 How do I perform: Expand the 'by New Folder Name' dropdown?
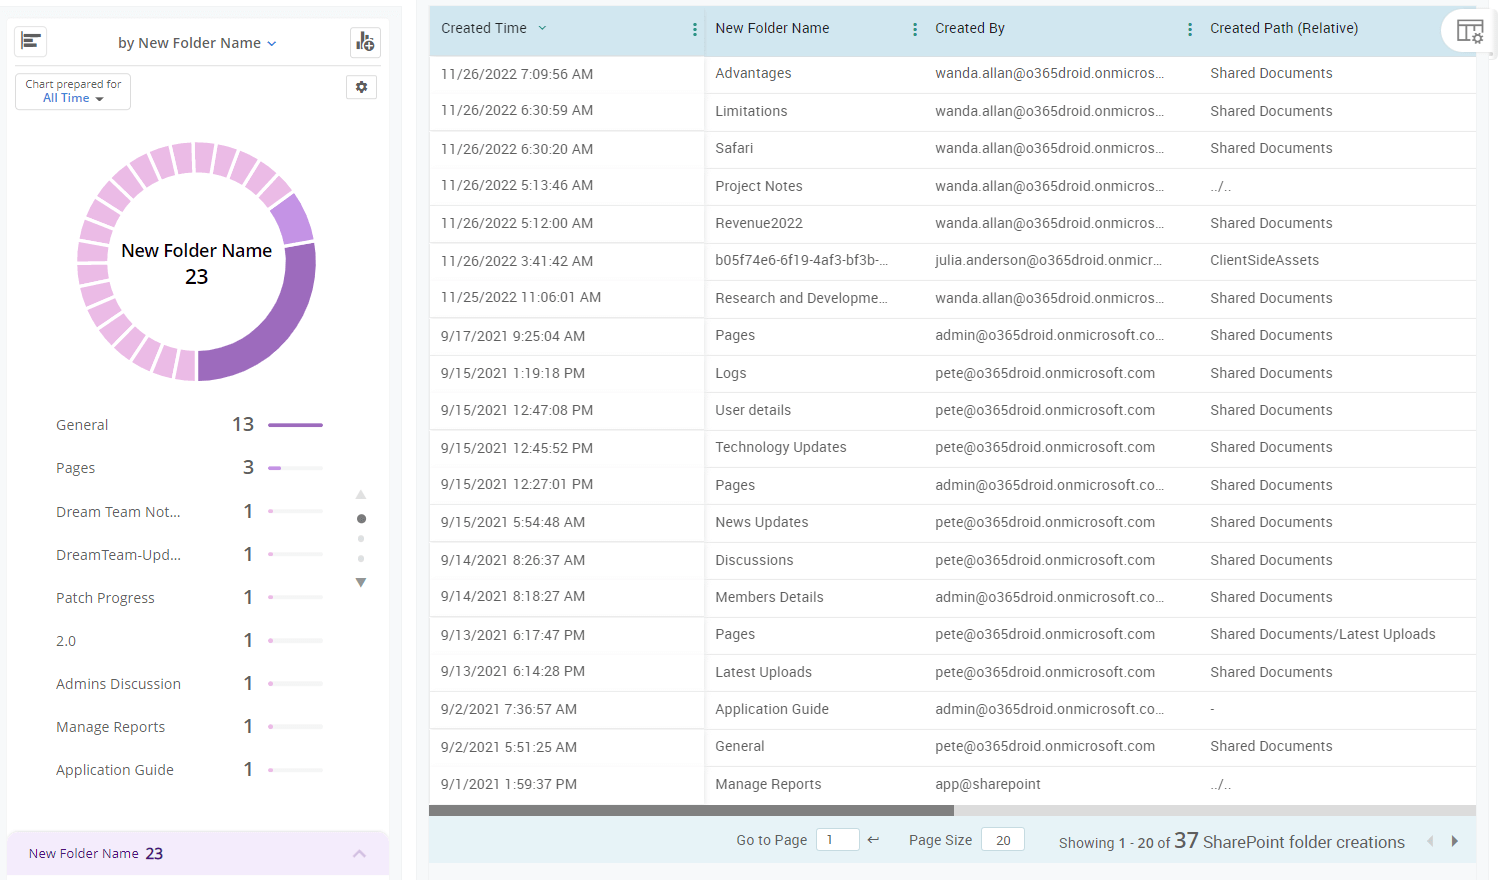click(197, 43)
